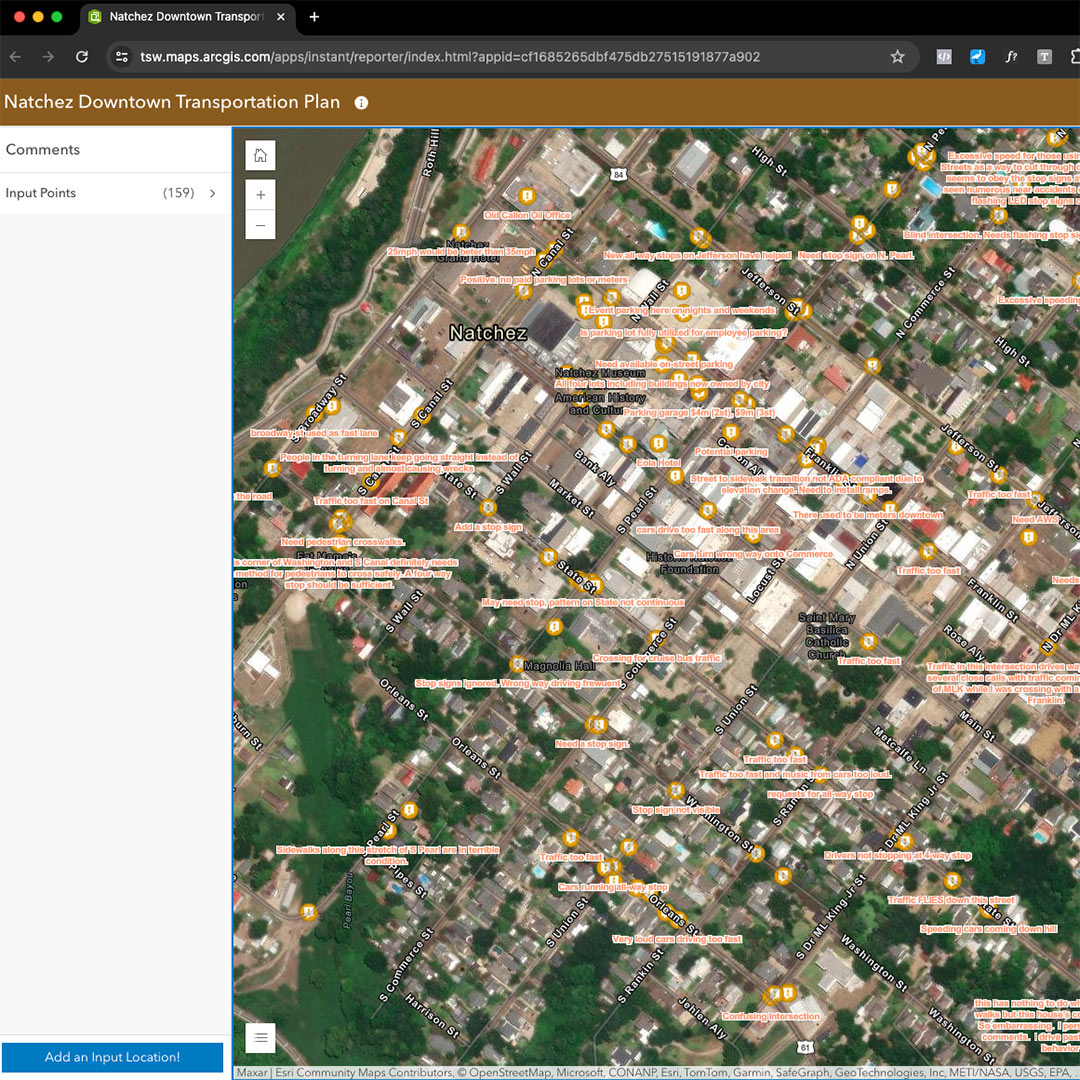Click the Potential parking map marker

click(731, 433)
